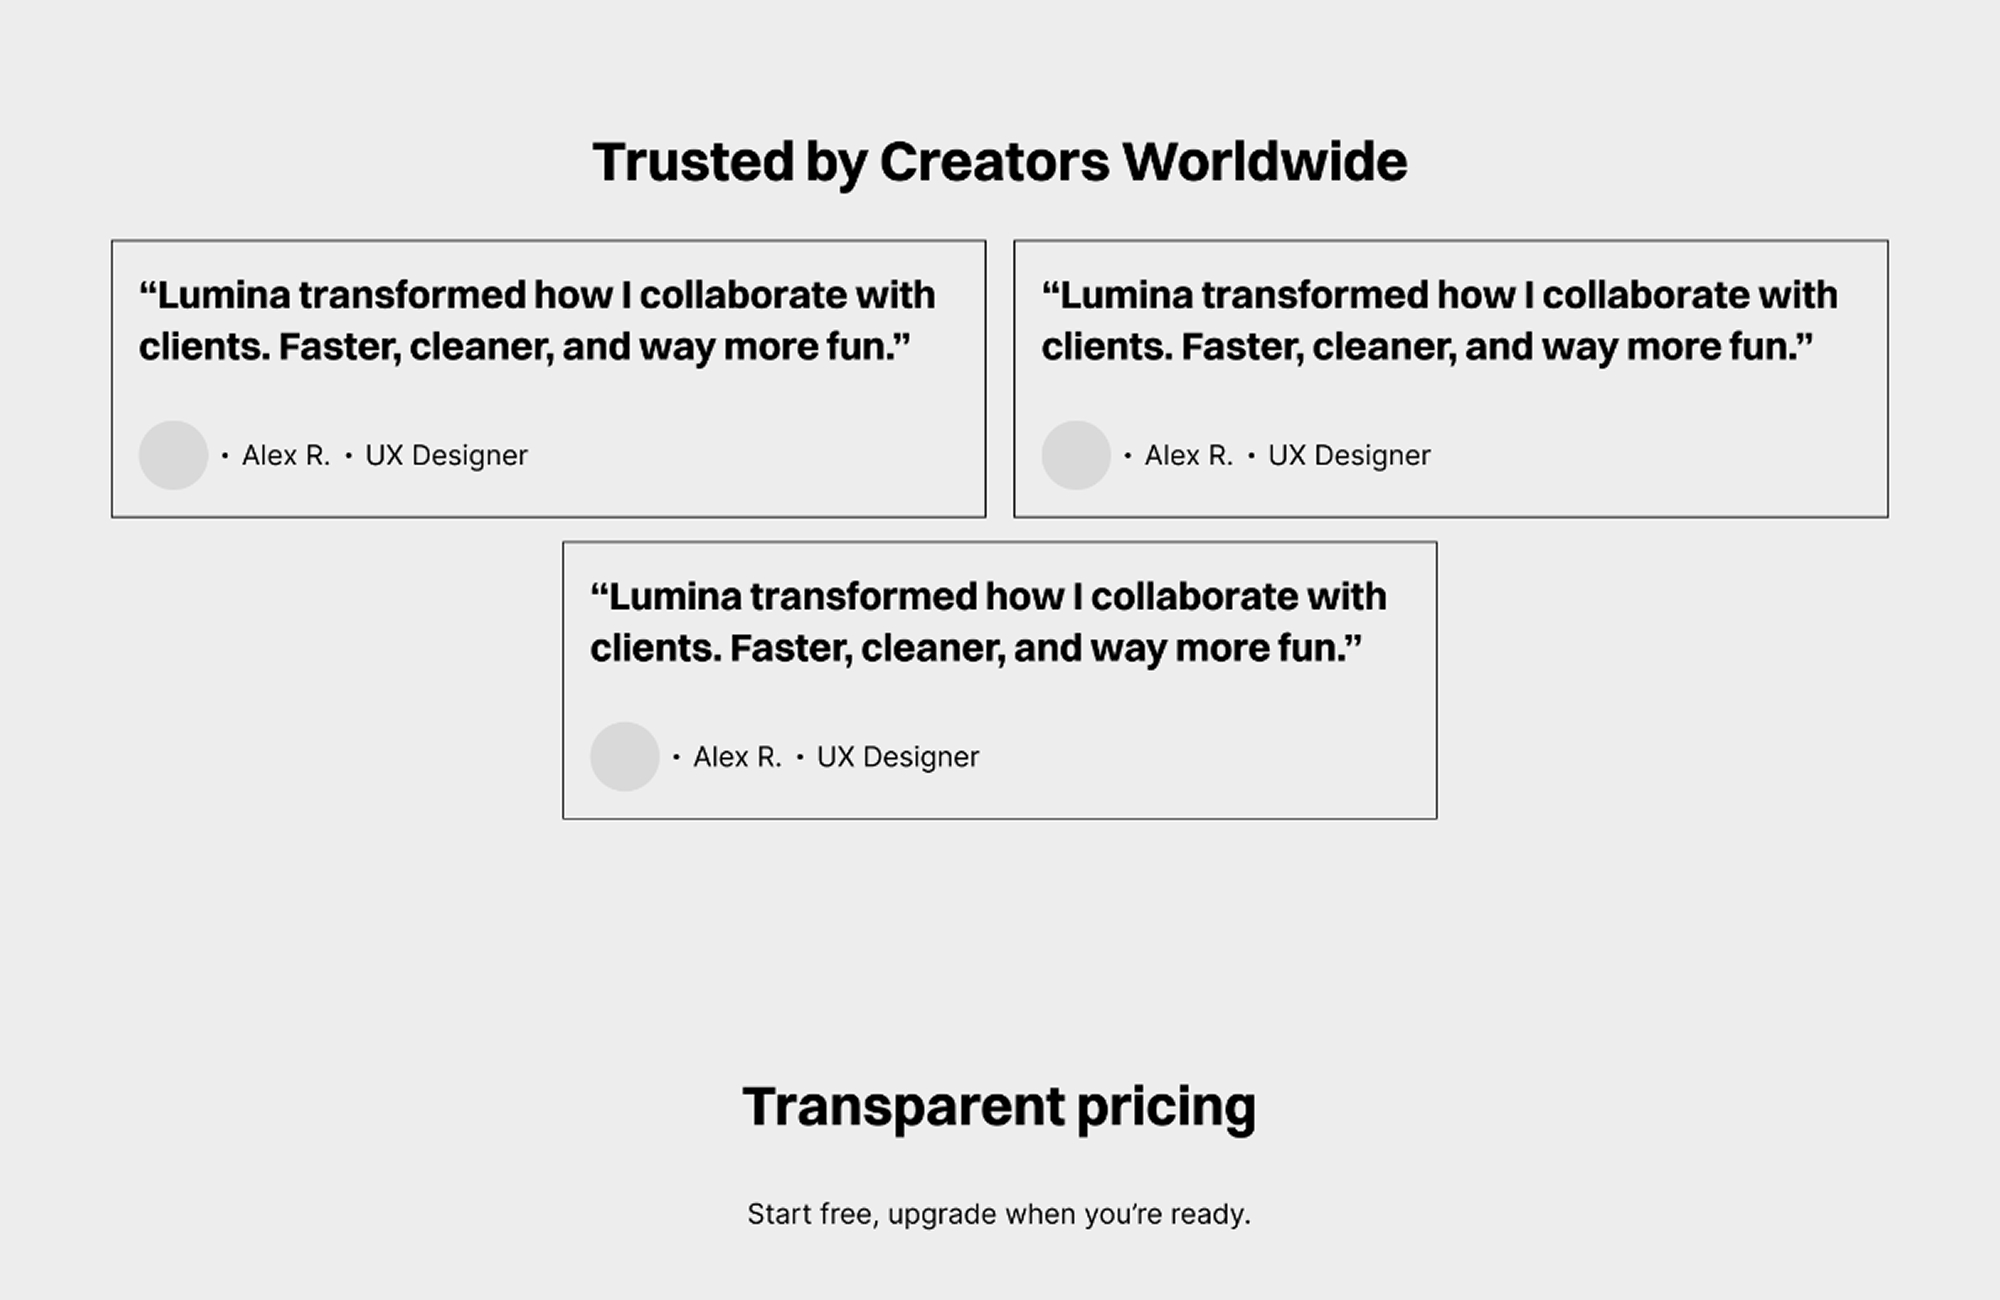The width and height of the screenshot is (2000, 1300).
Task: Click "UX Designer" in the bottom-center testimonial card
Action: [x=898, y=758]
